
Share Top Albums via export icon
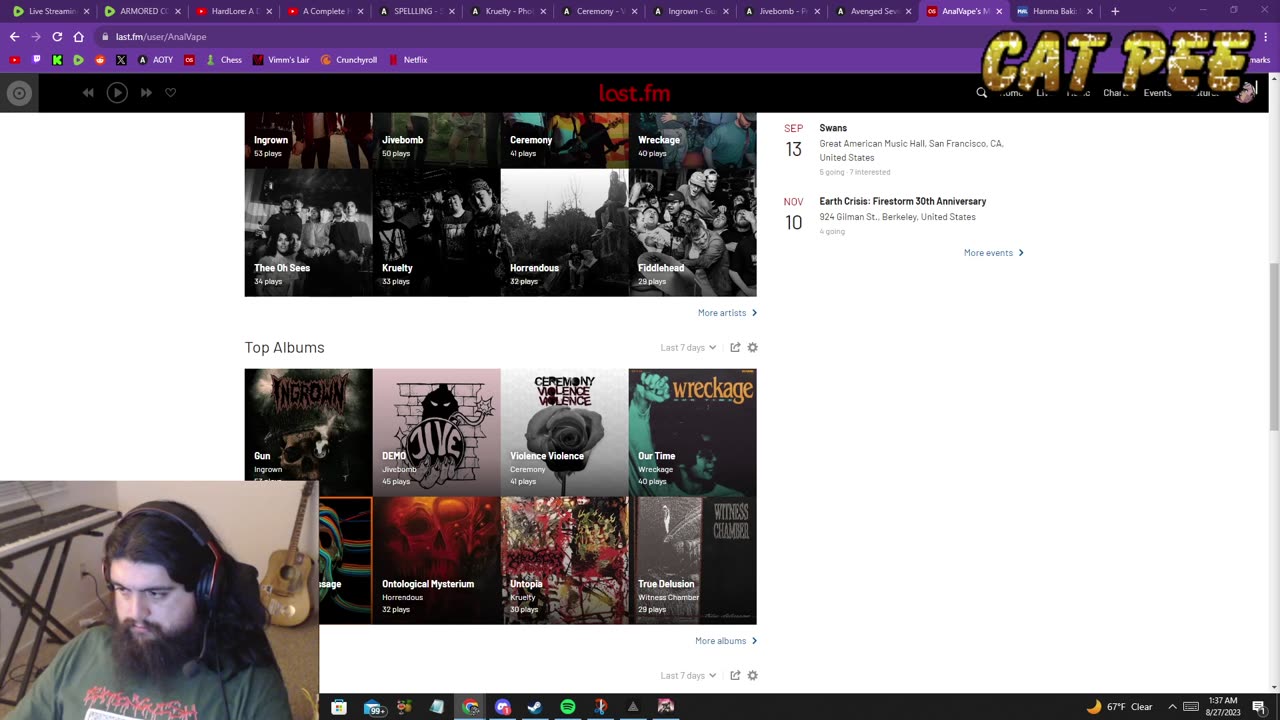click(735, 348)
